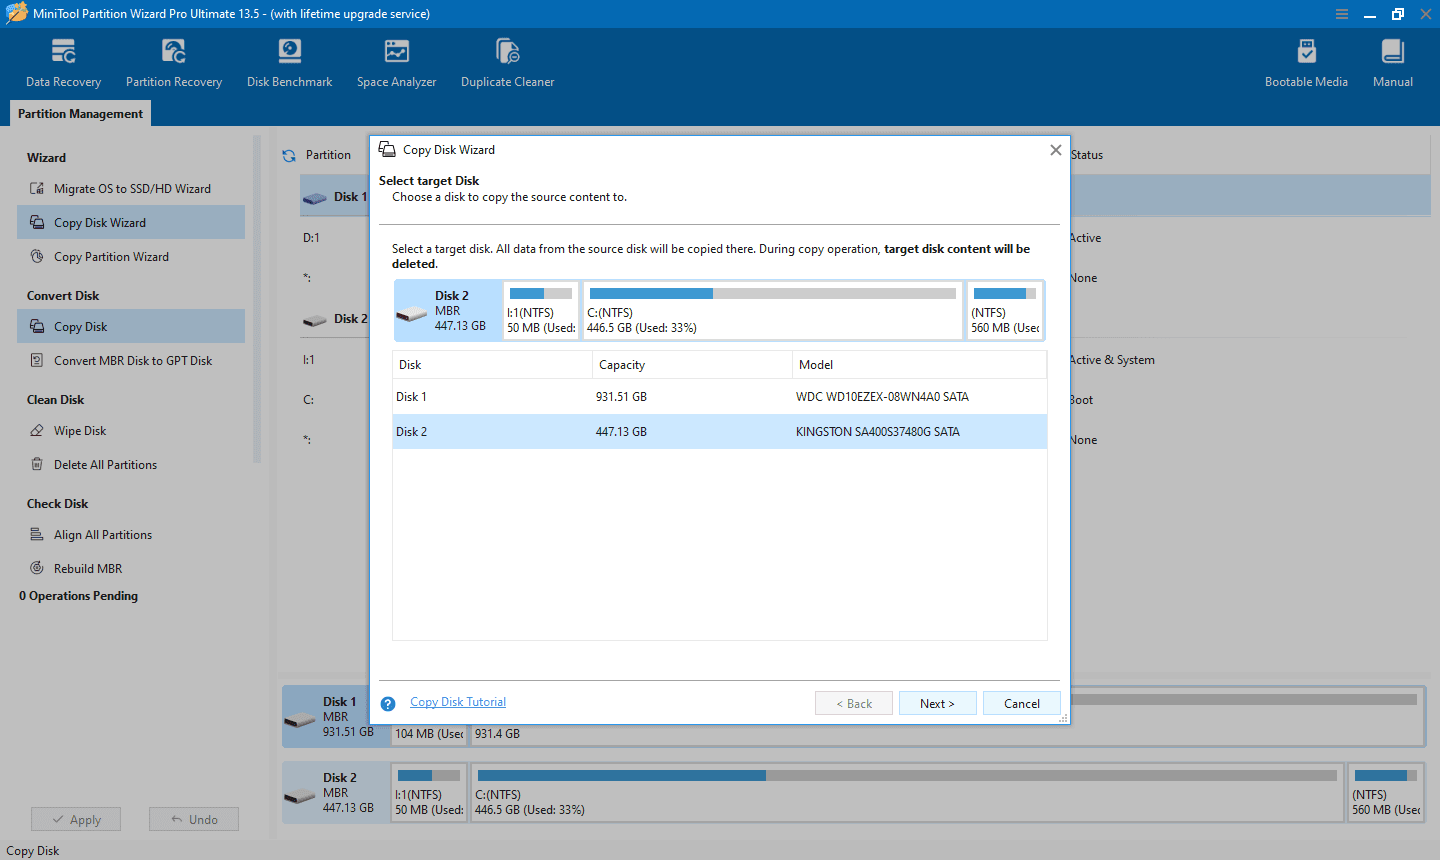Click the Next button in the wizard
Image resolution: width=1440 pixels, height=860 pixels.
pyautogui.click(x=937, y=703)
